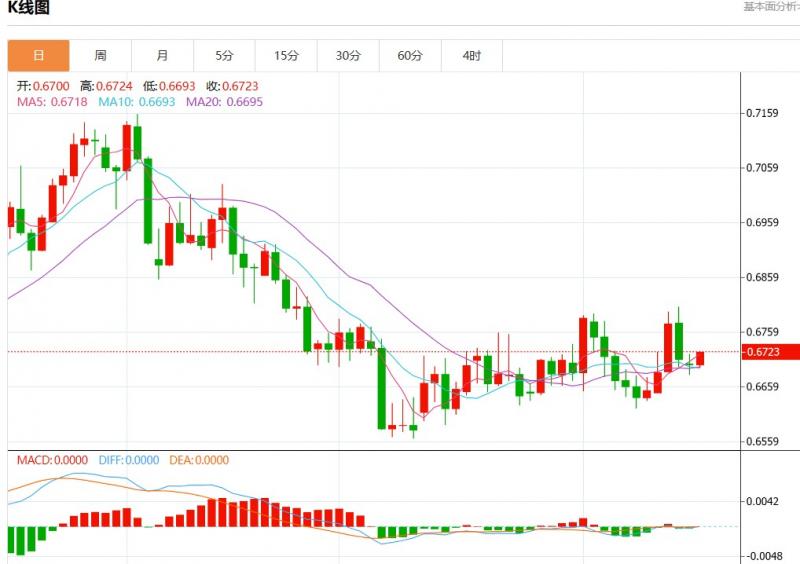Open the 15分 interval tab
The image size is (800, 564).
(x=286, y=56)
